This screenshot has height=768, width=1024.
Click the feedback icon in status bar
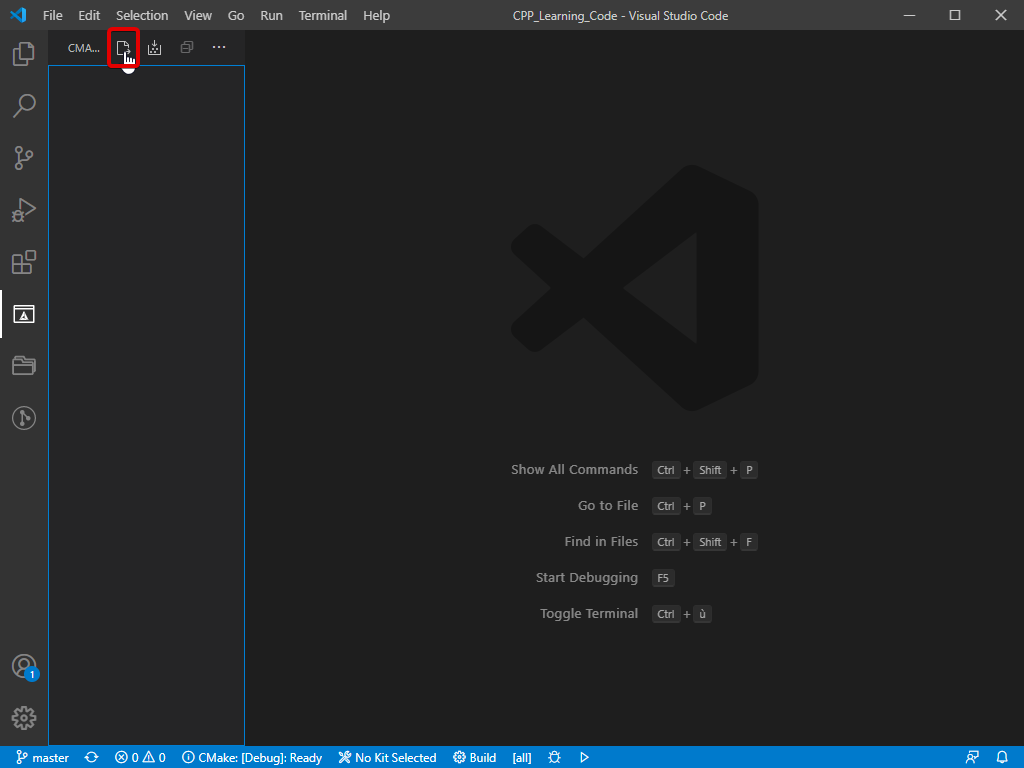(x=972, y=758)
